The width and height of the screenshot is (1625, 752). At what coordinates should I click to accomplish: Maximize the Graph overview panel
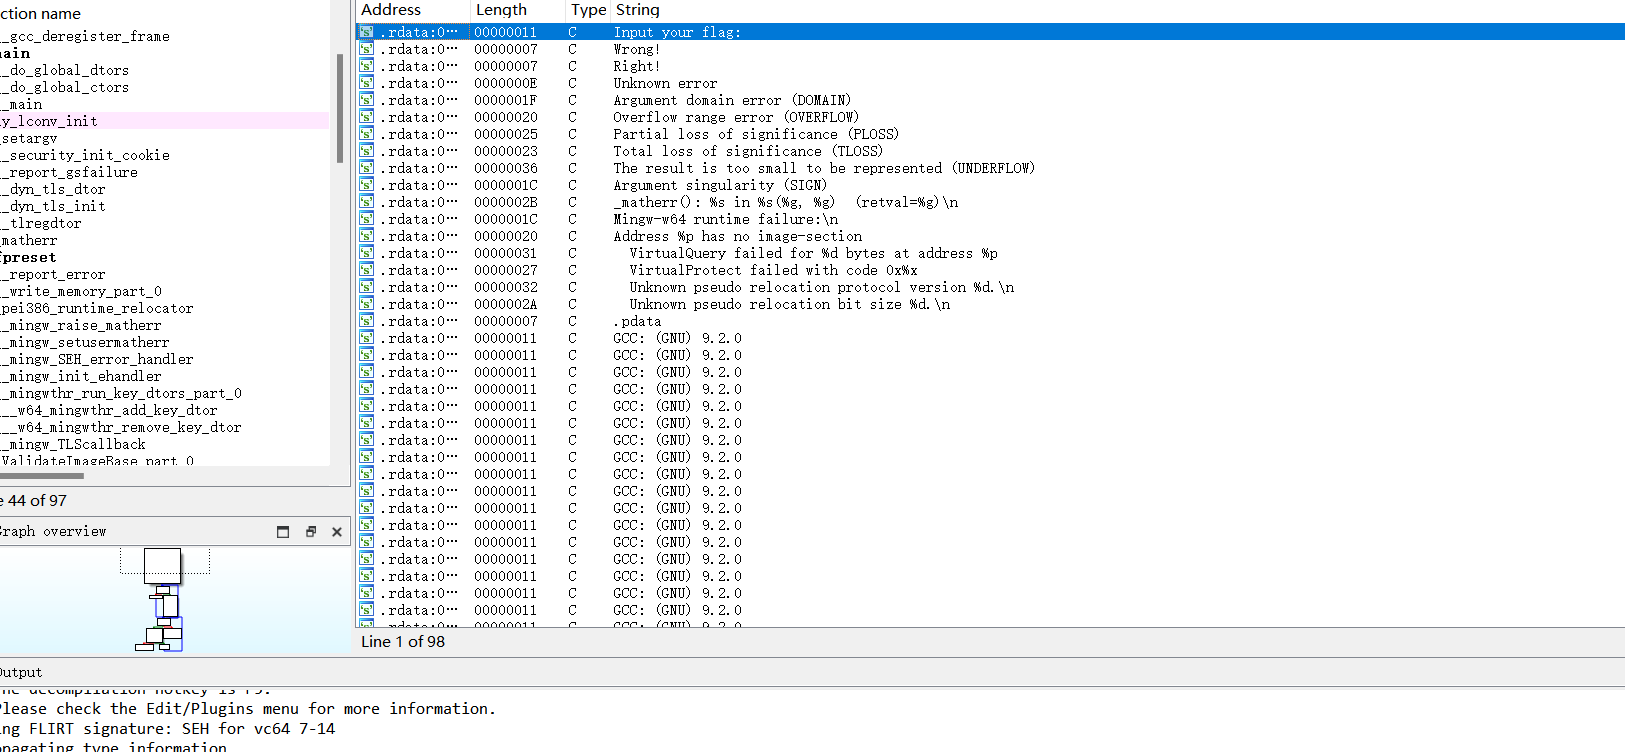[x=283, y=532]
